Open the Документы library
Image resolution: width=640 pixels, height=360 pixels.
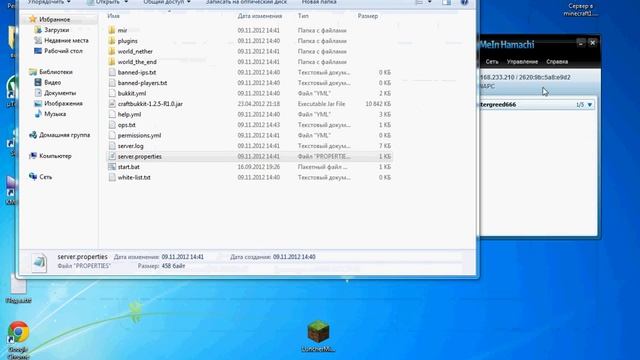[x=55, y=93]
